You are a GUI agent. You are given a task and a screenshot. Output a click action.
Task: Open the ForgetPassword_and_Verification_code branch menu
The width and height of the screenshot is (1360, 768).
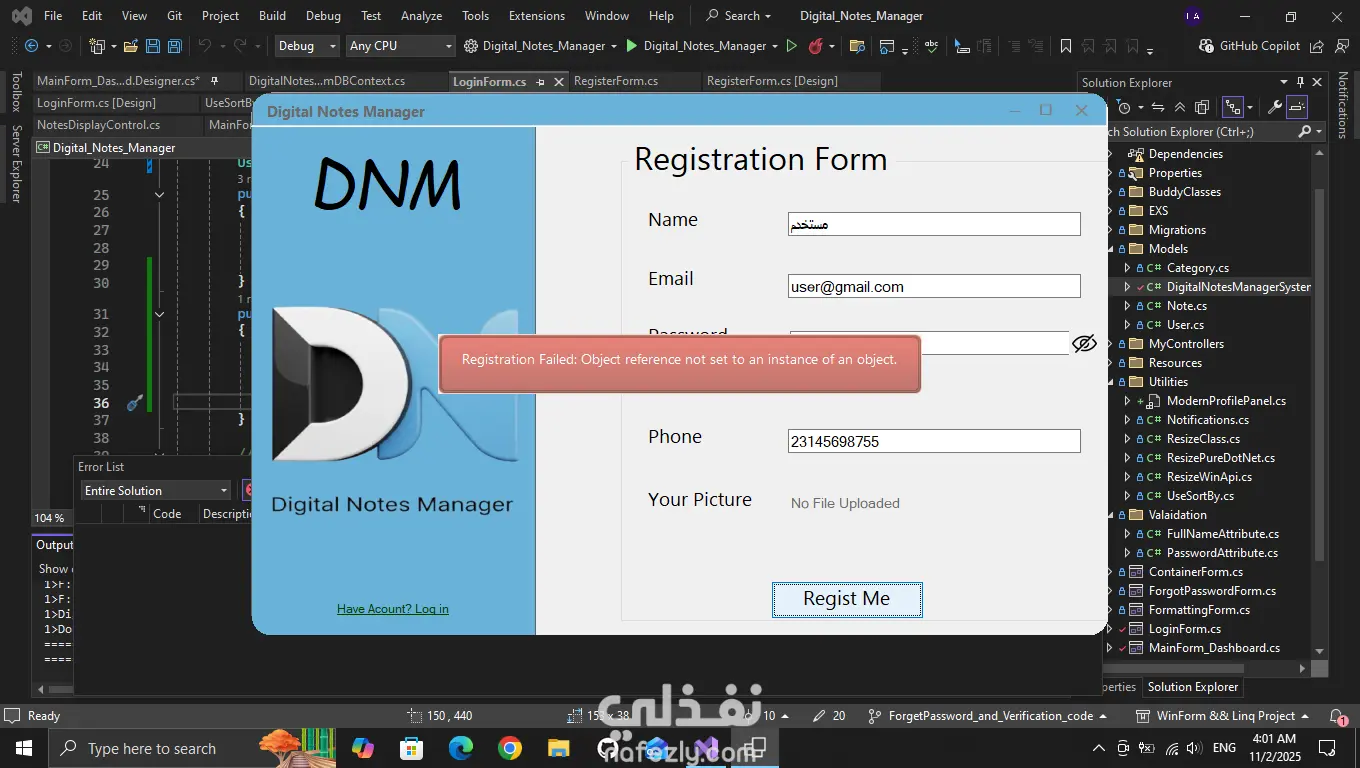987,716
